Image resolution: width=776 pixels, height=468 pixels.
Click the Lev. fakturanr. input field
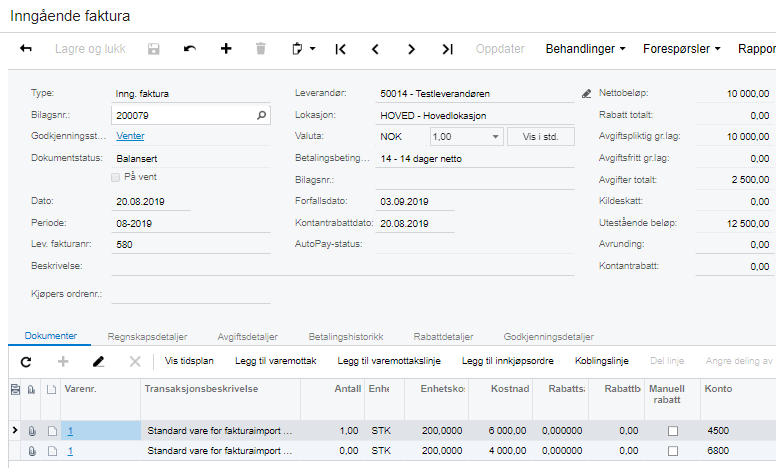point(190,244)
